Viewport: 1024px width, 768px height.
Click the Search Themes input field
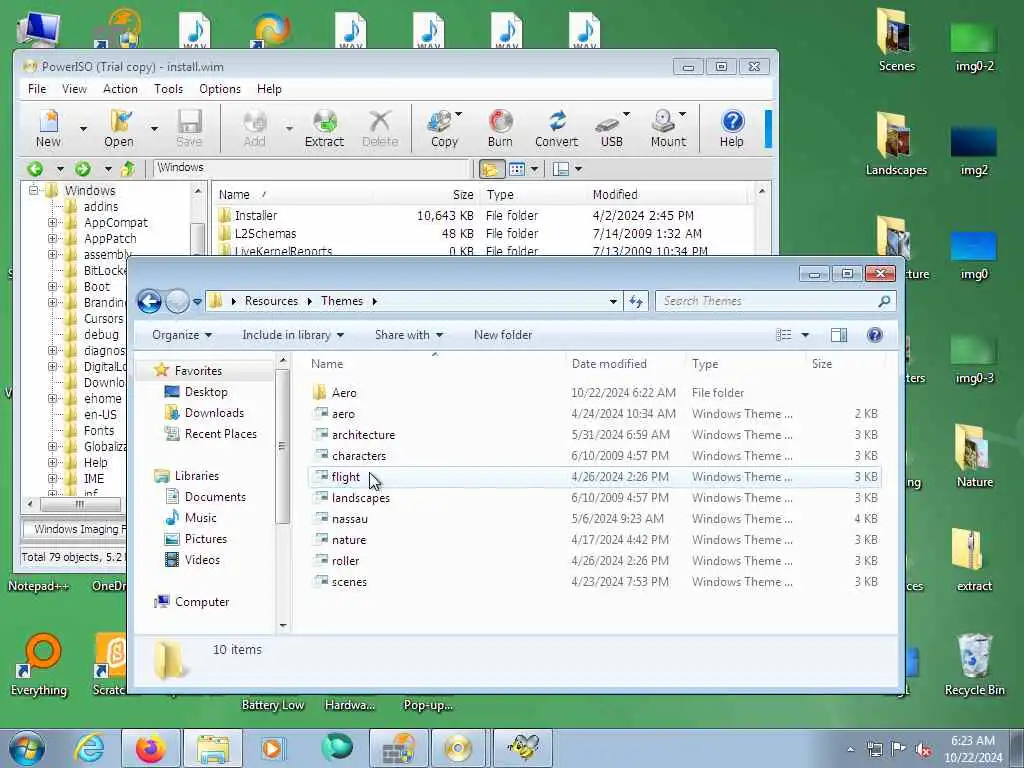(x=767, y=301)
